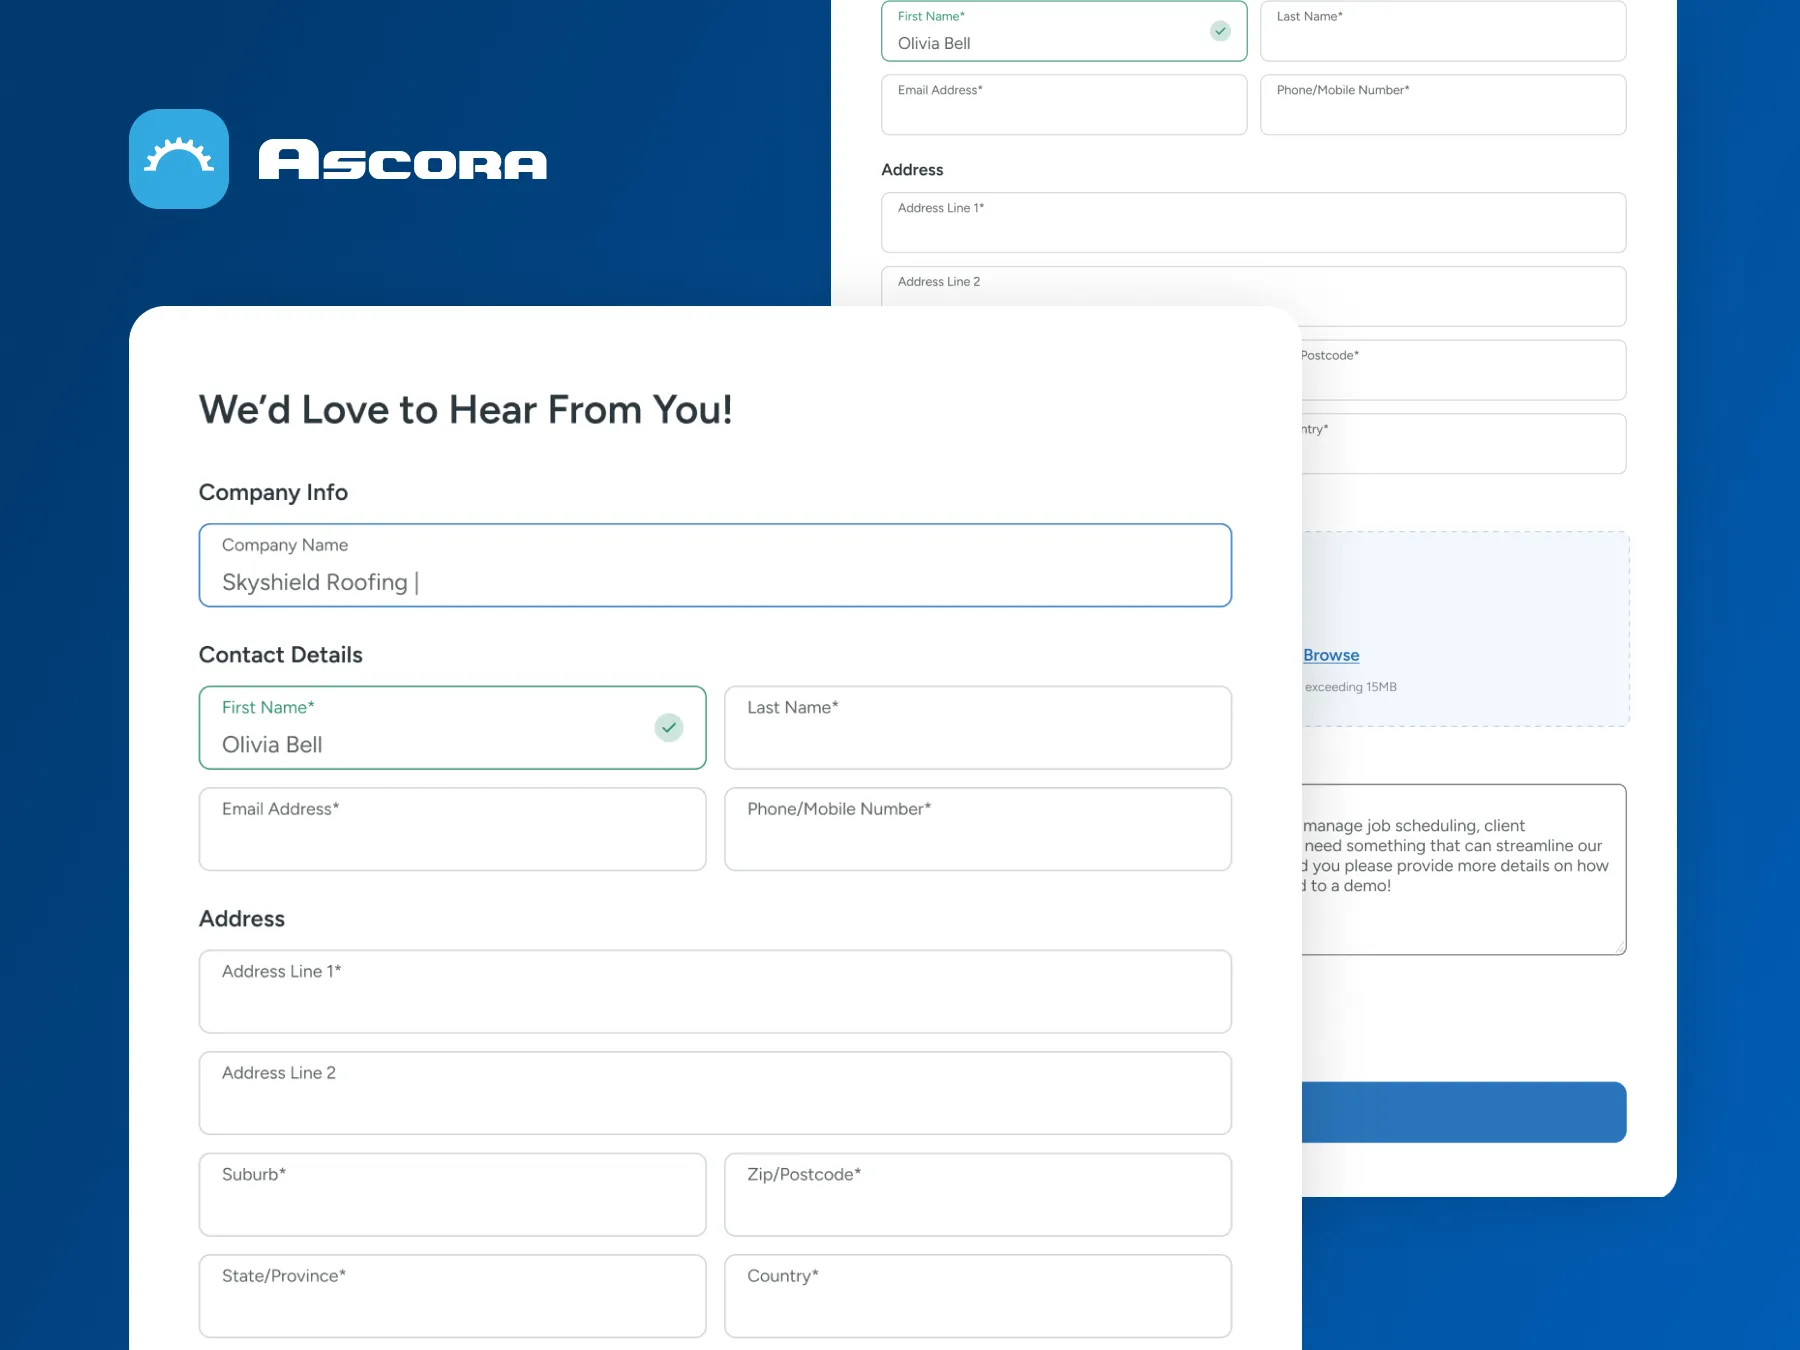Click the "exceeding 15MB" upload note
This screenshot has height=1350, width=1800.
tap(1351, 687)
